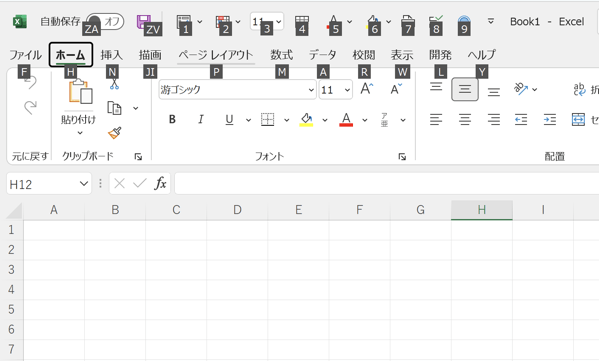
Task: Click the Undo arrow icon
Action: 30,83
